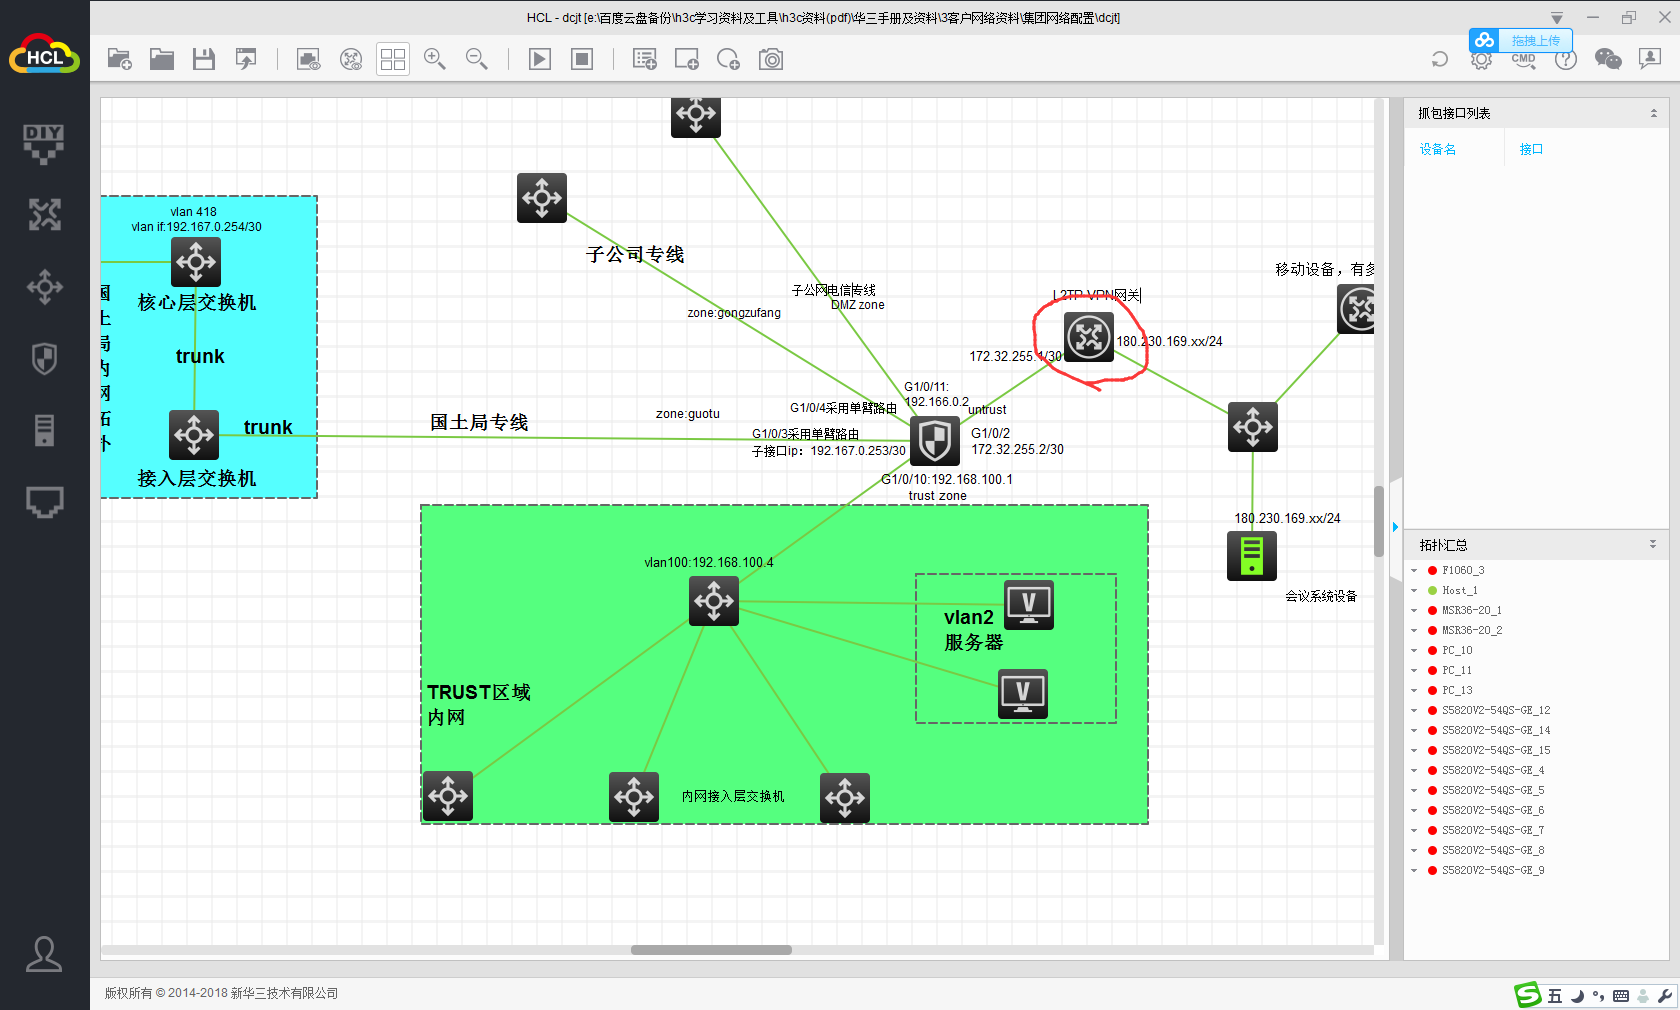Screen dimensions: 1680x1010
Task: Expand the PC_13 tree entry
Action: (1414, 691)
